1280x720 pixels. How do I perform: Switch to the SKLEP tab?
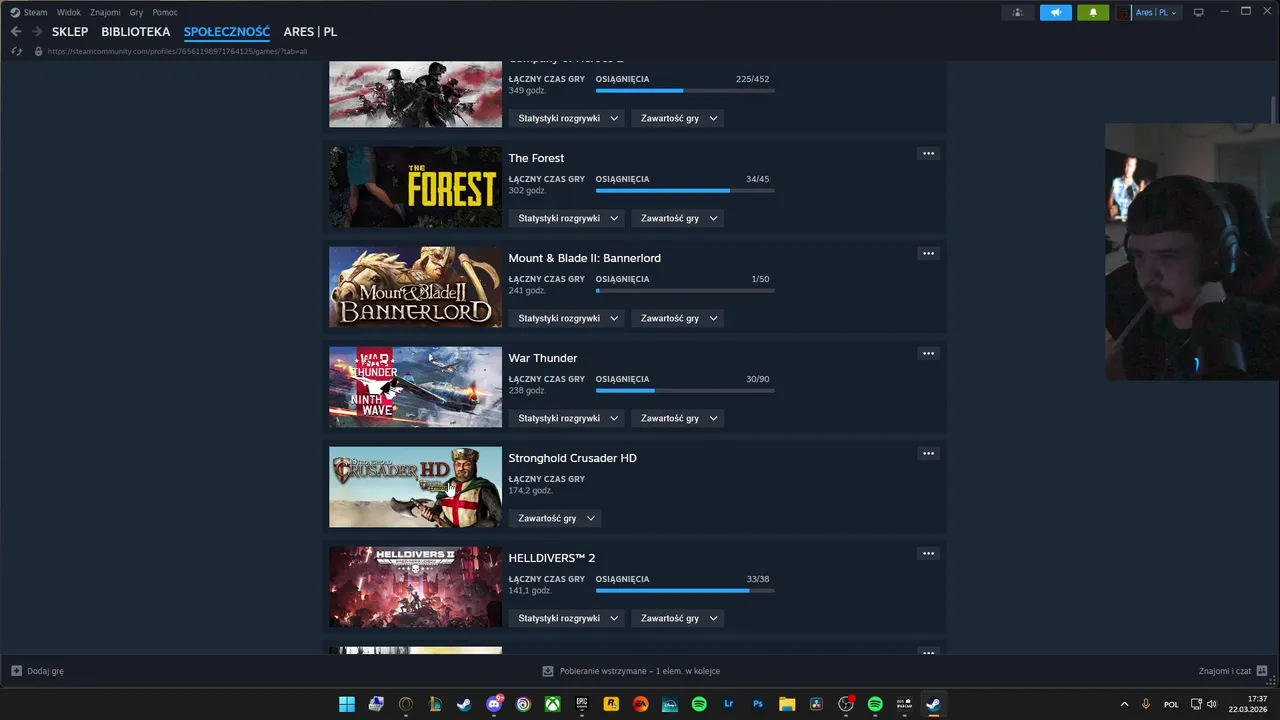pos(70,32)
